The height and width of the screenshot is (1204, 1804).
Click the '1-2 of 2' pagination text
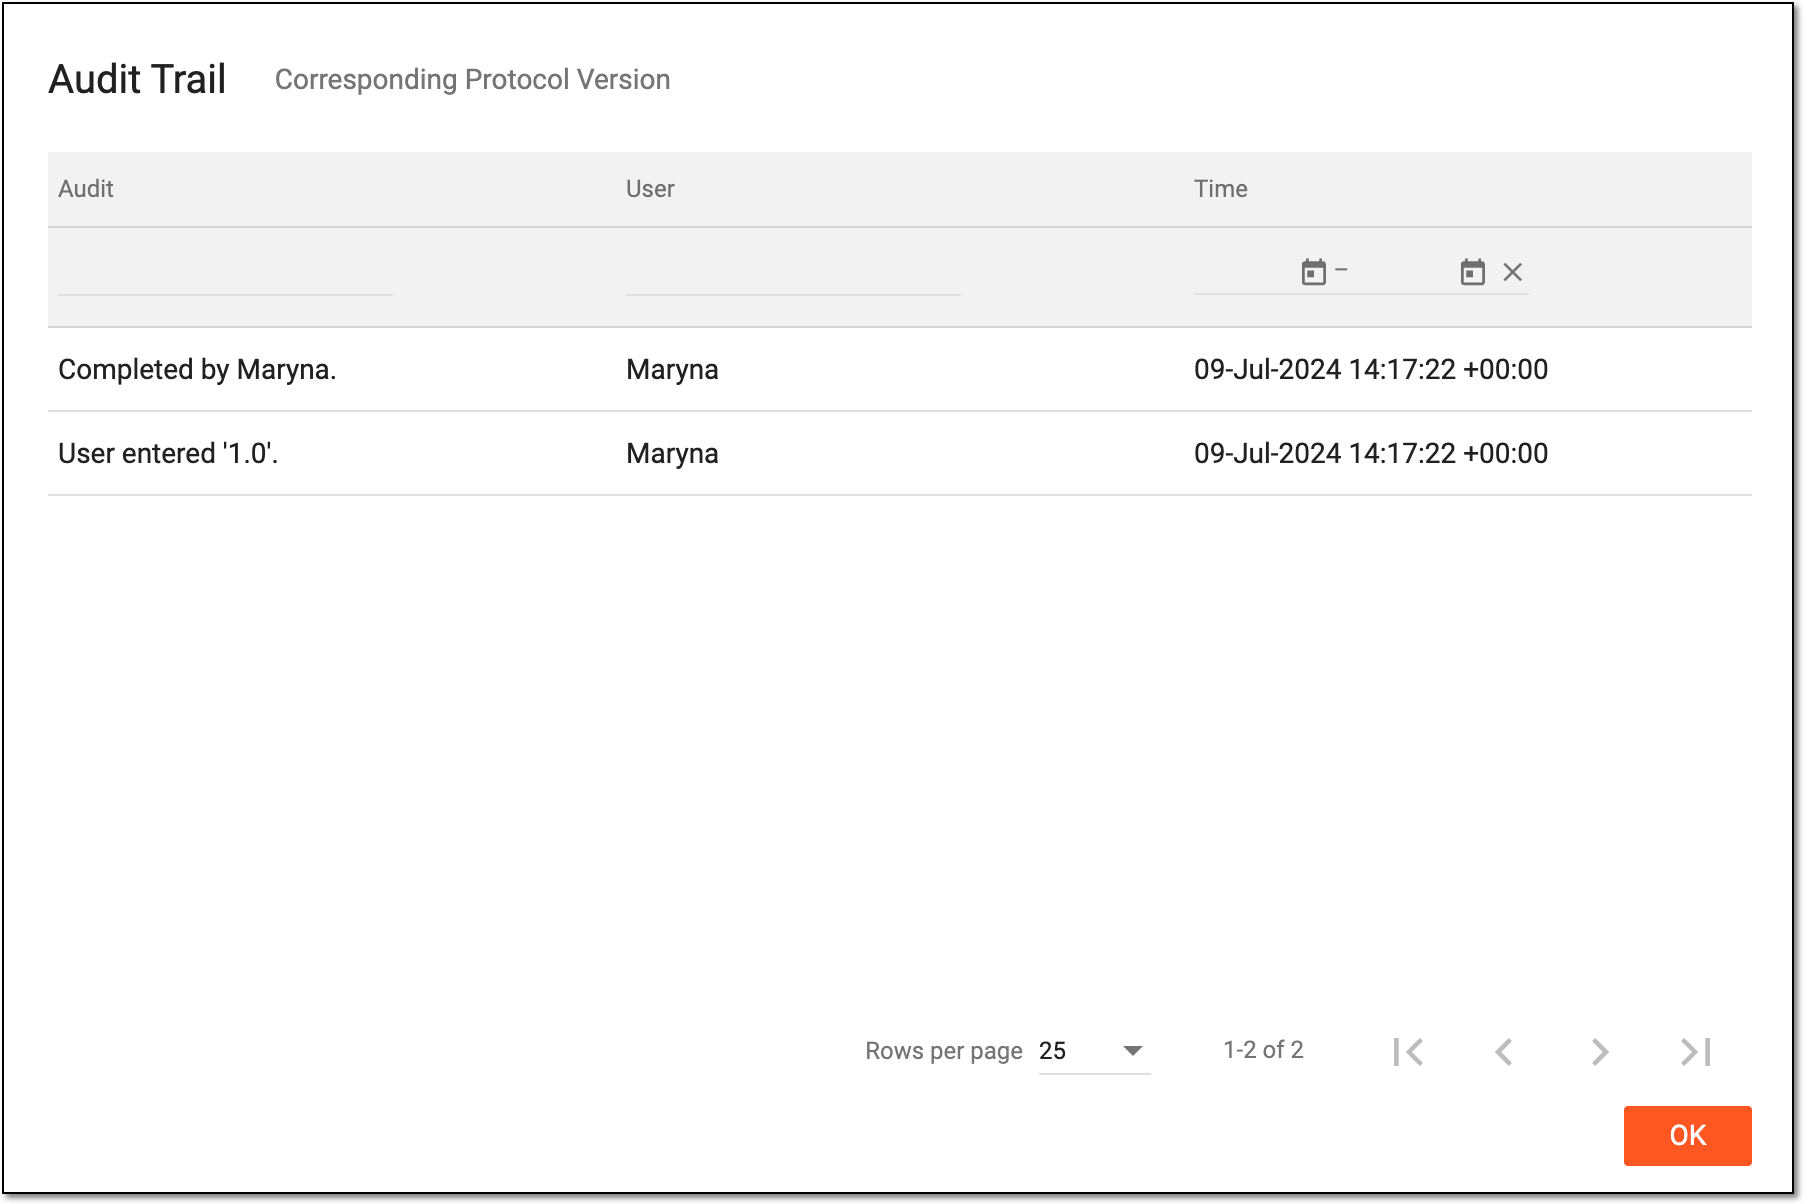[1263, 1050]
